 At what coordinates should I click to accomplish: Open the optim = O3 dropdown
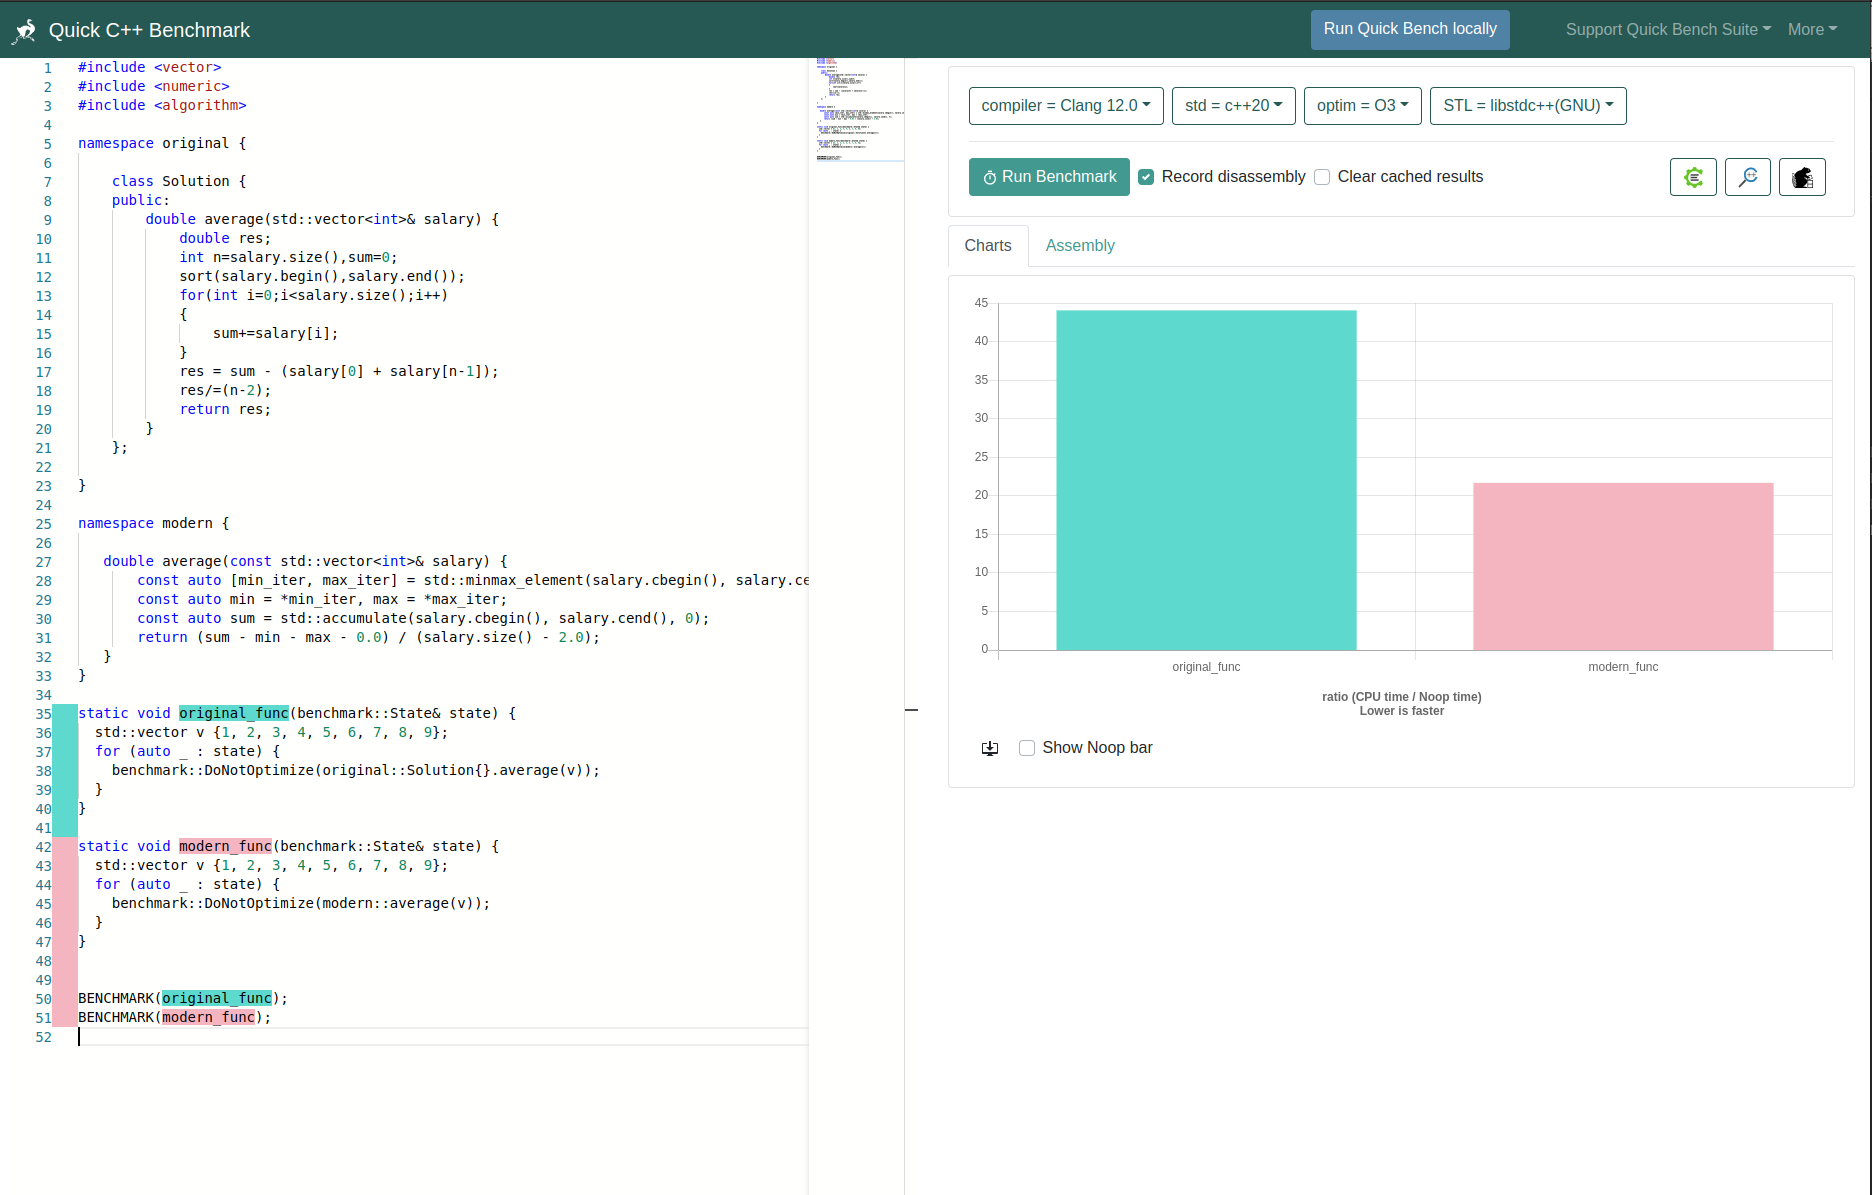[1363, 106]
